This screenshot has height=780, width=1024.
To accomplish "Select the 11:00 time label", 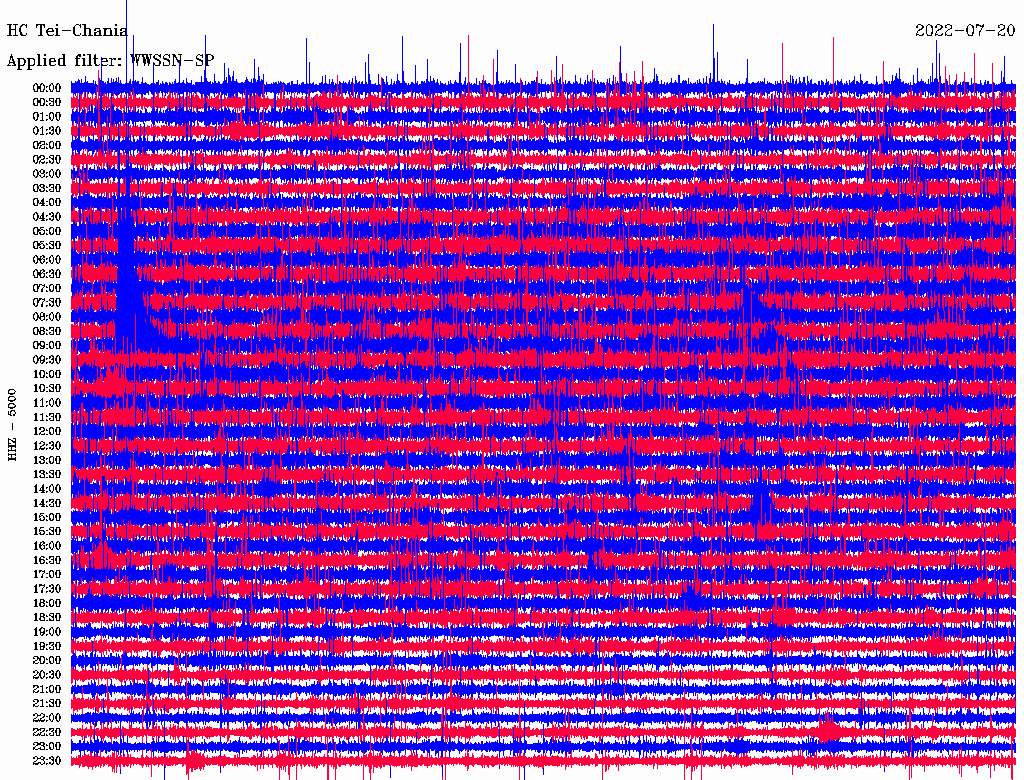I will click(x=46, y=403).
